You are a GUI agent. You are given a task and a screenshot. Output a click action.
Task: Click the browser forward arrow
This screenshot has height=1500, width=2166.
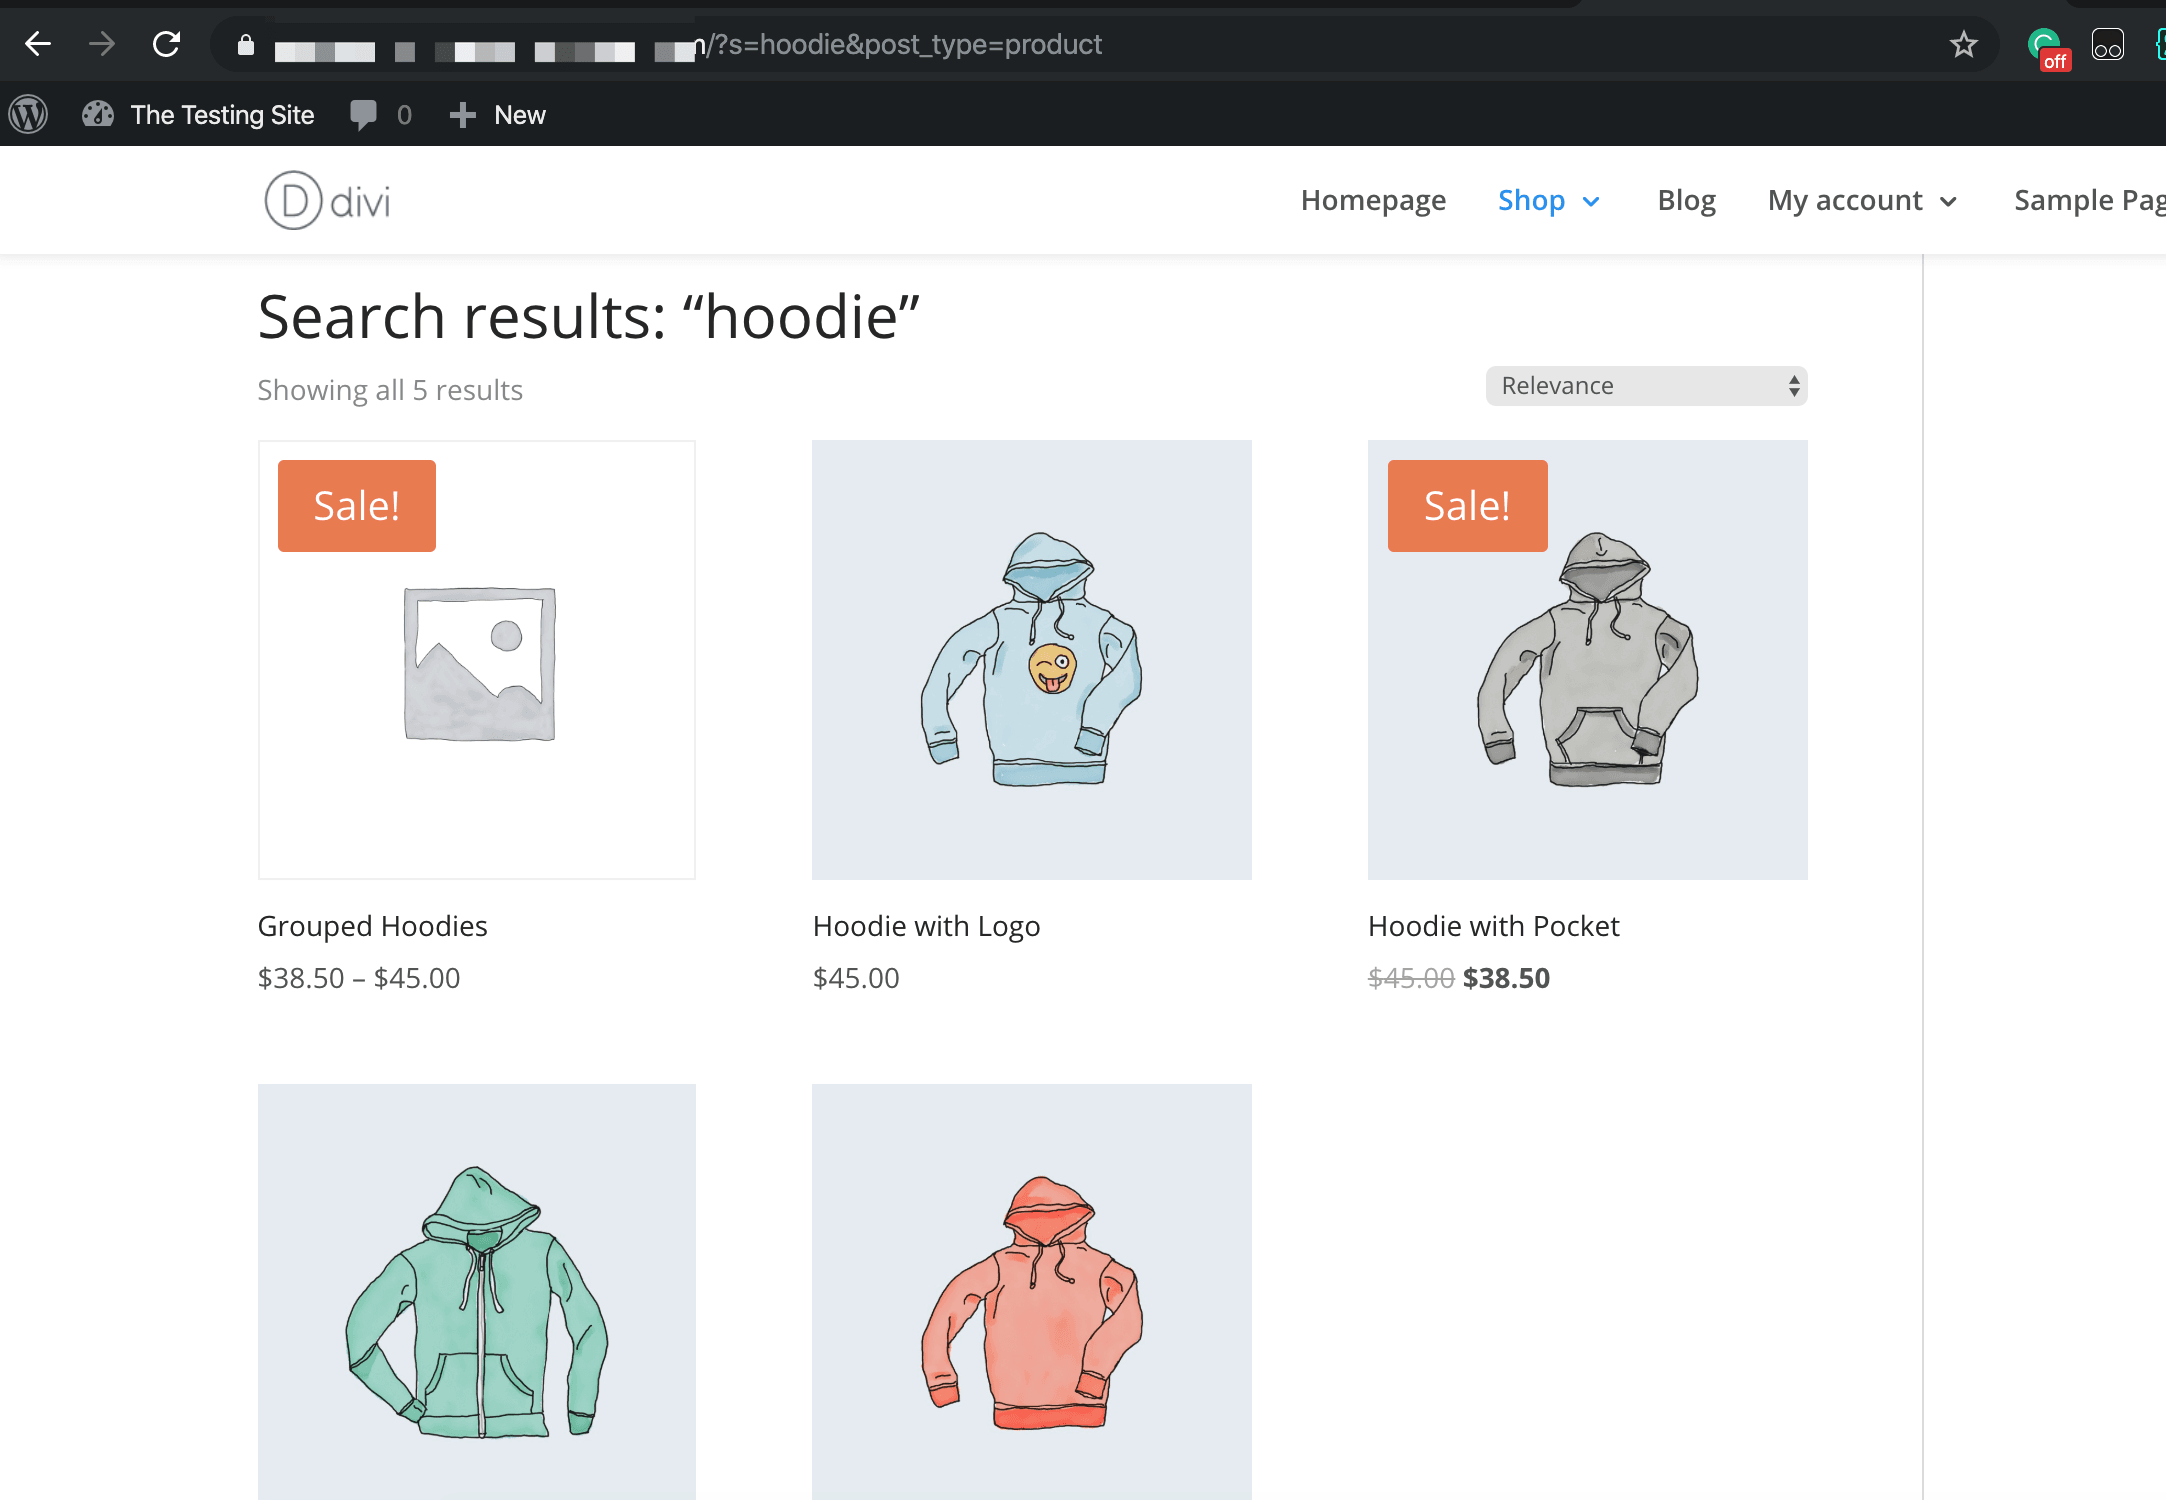pos(101,44)
